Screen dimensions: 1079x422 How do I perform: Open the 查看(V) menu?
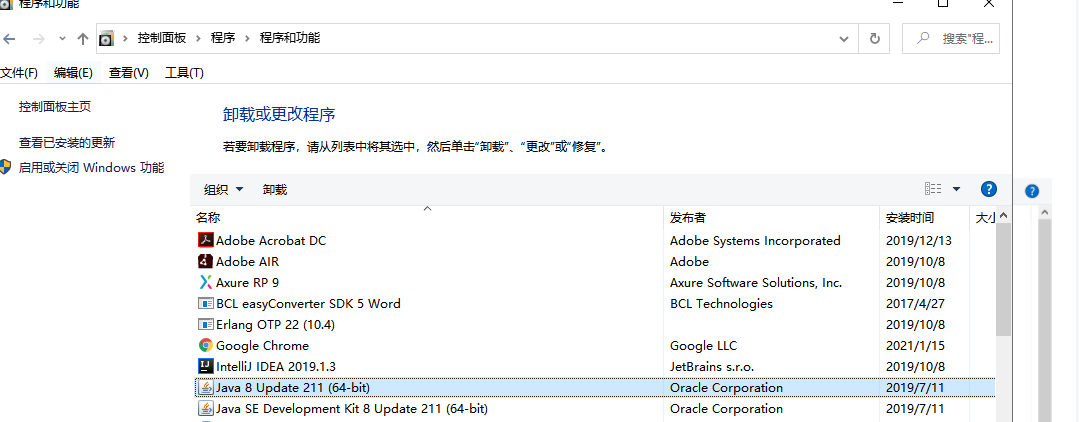(x=129, y=72)
